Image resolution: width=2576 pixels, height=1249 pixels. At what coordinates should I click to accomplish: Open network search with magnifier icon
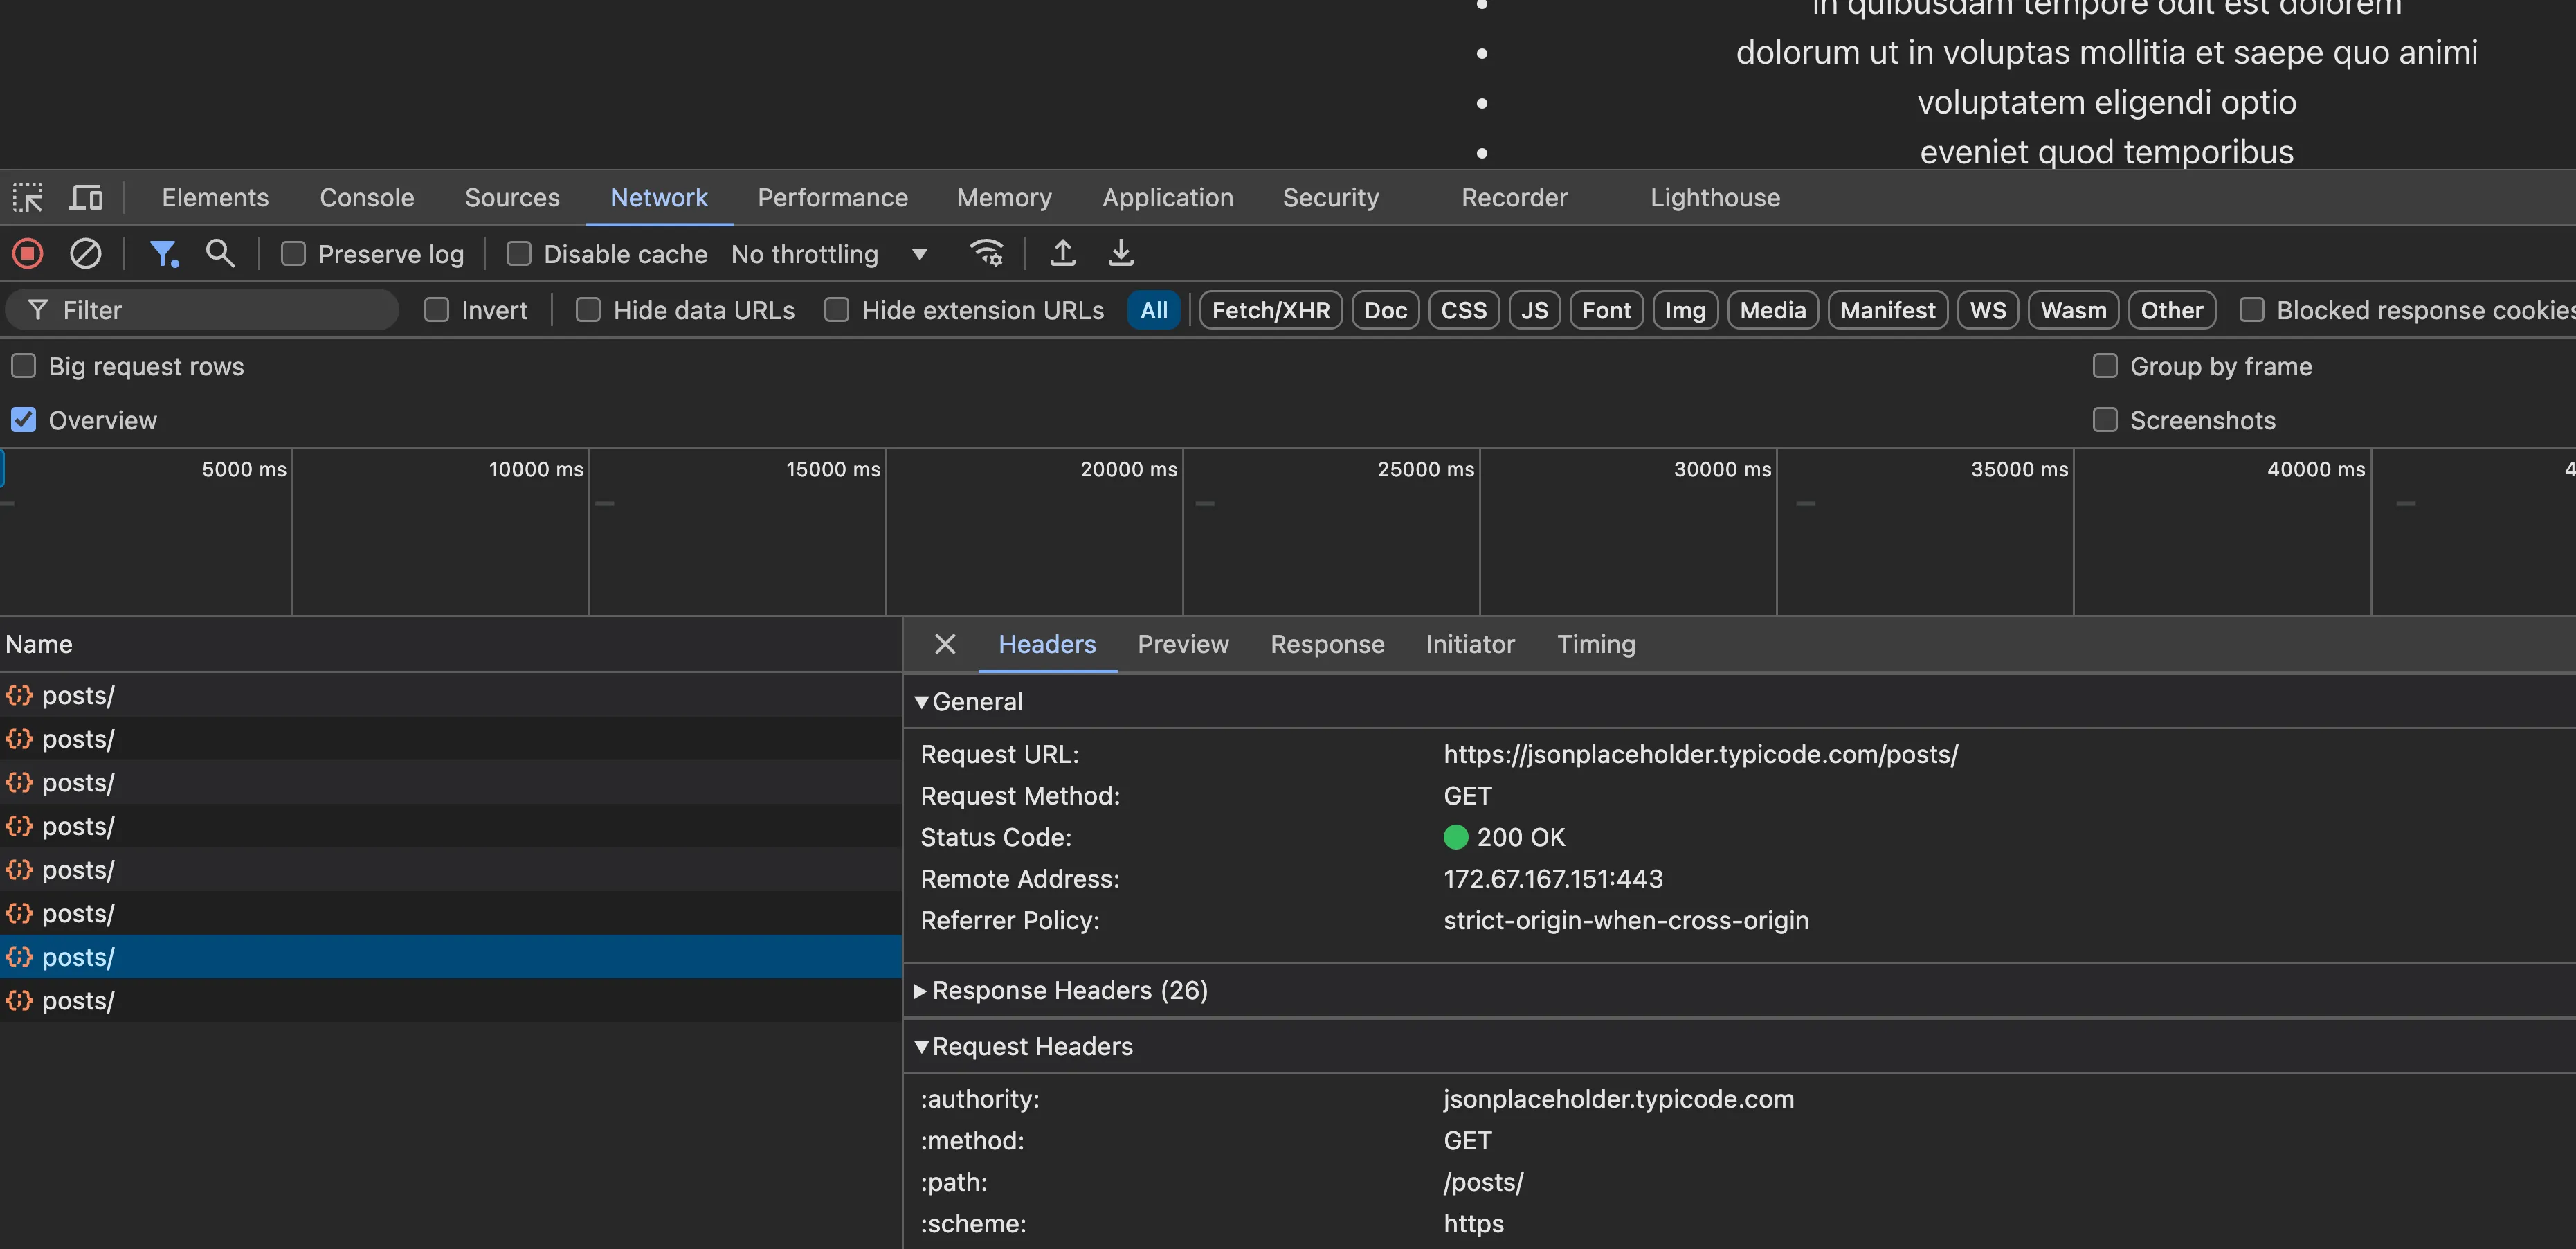pyautogui.click(x=220, y=254)
